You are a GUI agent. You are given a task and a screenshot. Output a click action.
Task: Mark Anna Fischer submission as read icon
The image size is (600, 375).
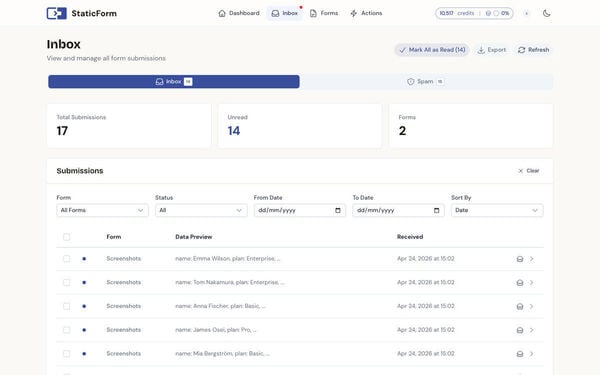click(x=520, y=307)
